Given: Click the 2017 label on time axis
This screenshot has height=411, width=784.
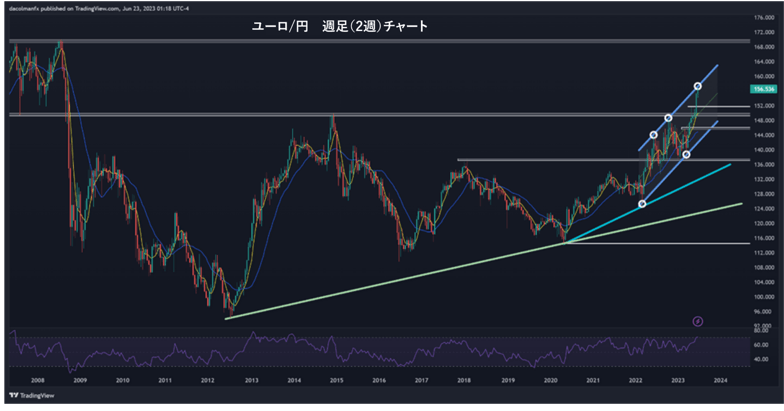Looking at the screenshot, I should 422,380.
